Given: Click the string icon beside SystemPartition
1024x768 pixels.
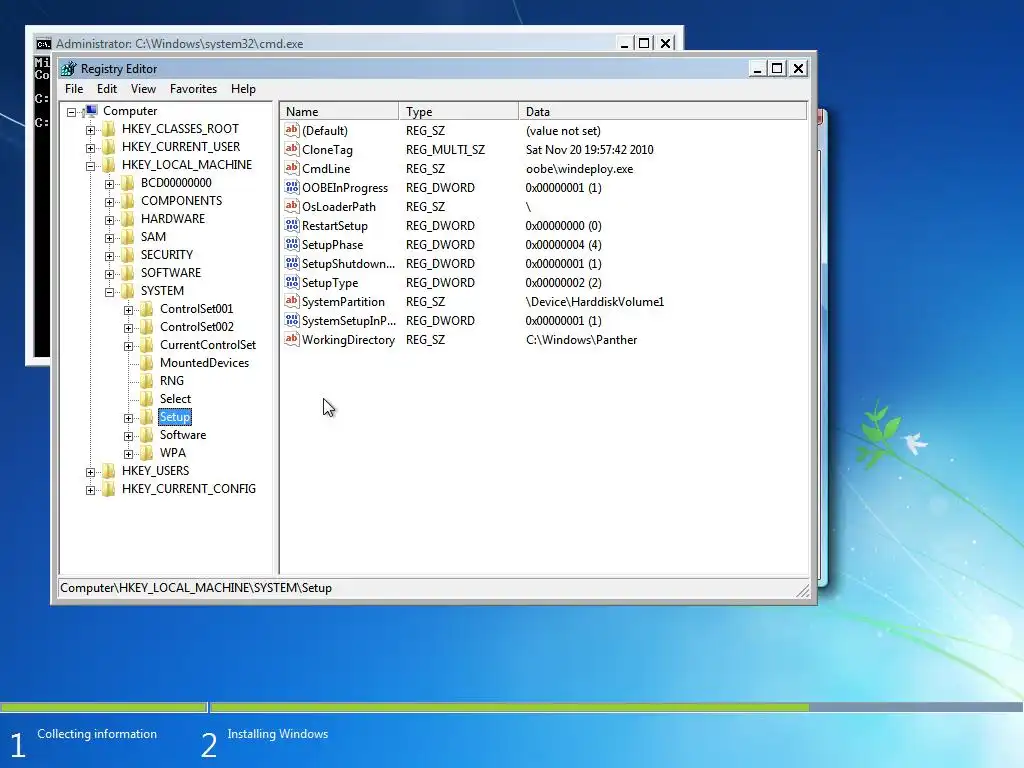Looking at the screenshot, I should (292, 301).
